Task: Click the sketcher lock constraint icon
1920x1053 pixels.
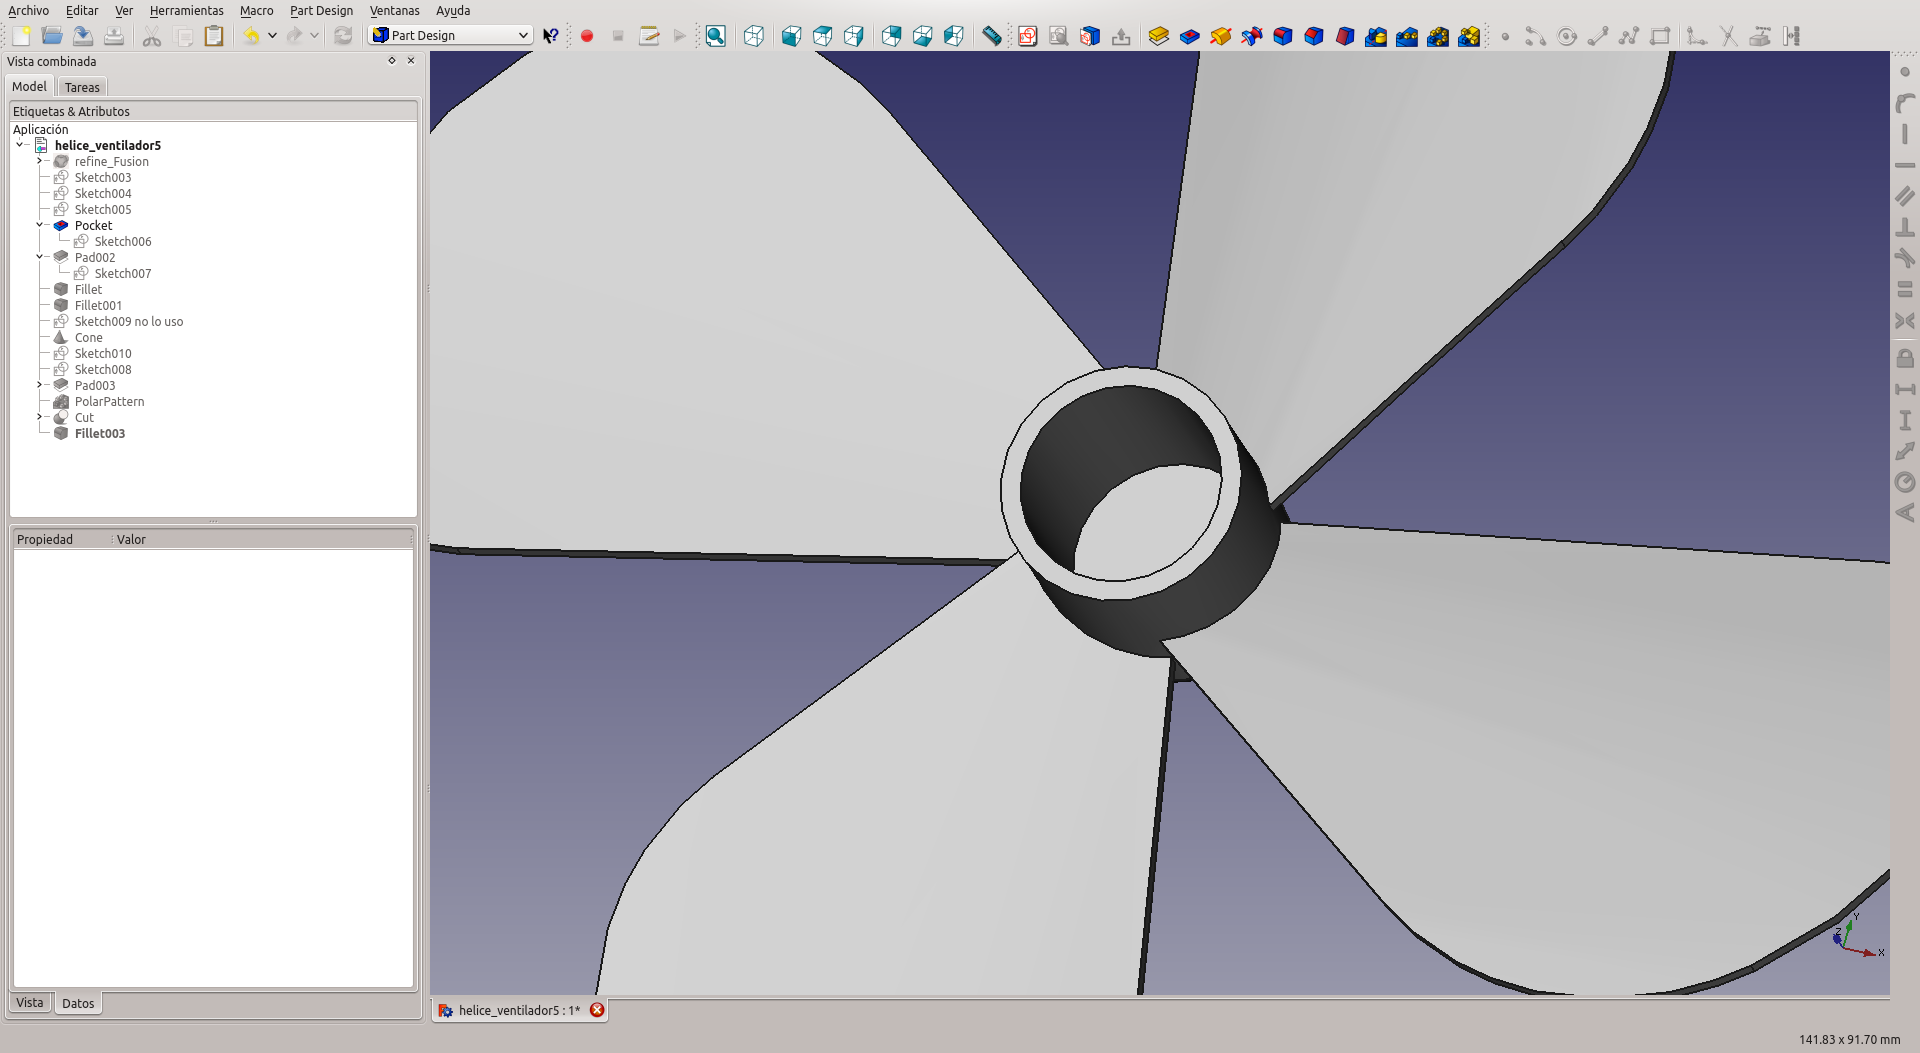Action: coord(1905,358)
